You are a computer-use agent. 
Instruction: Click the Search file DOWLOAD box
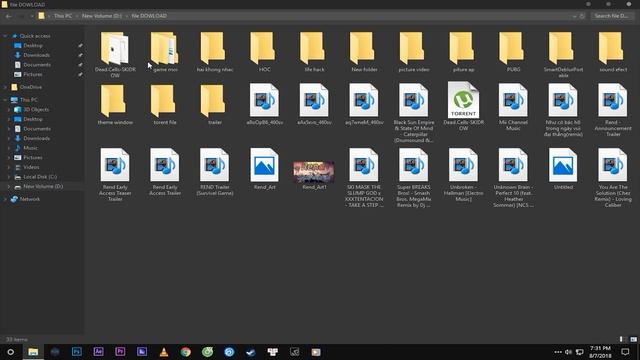[x=612, y=16]
